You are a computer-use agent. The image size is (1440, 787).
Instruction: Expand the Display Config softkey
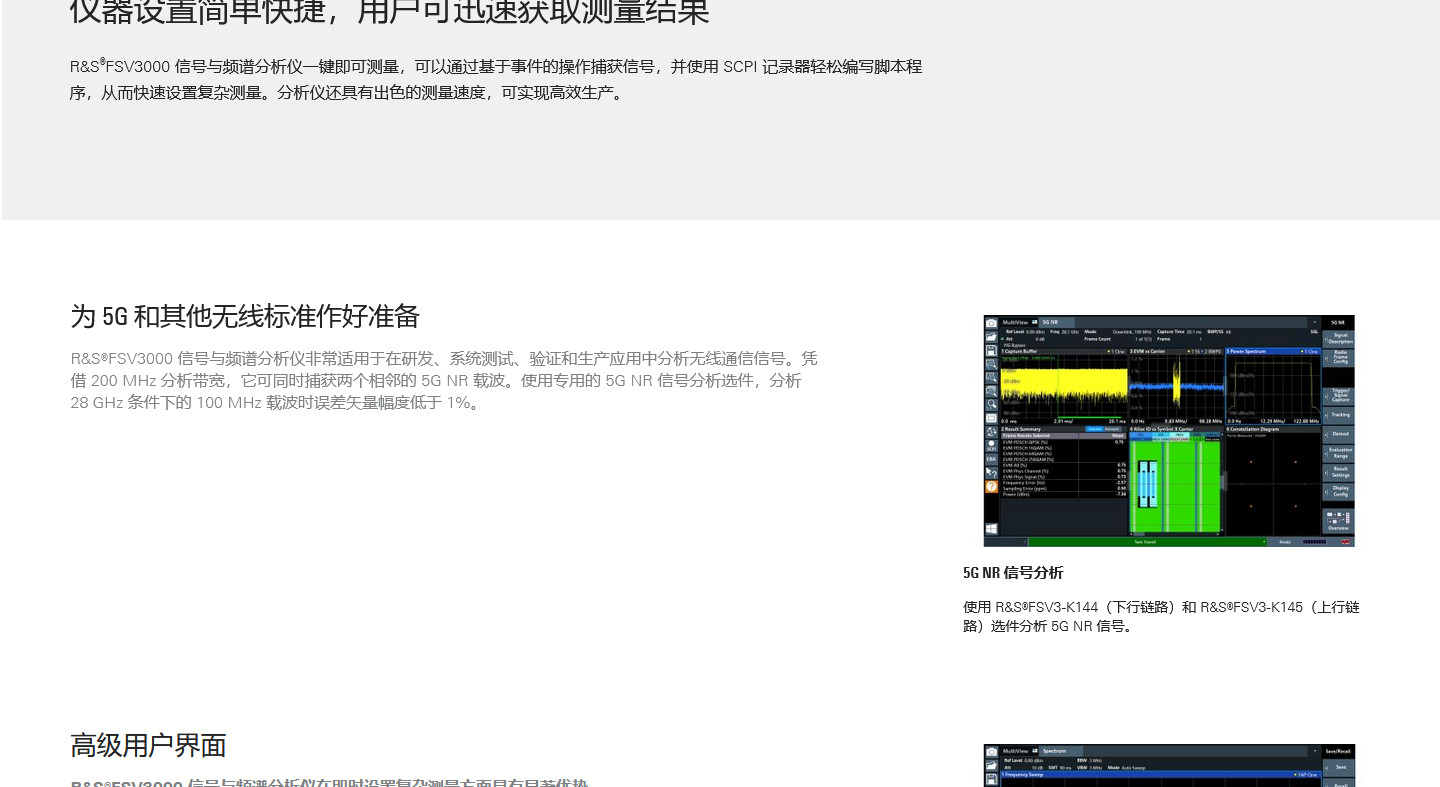1339,491
